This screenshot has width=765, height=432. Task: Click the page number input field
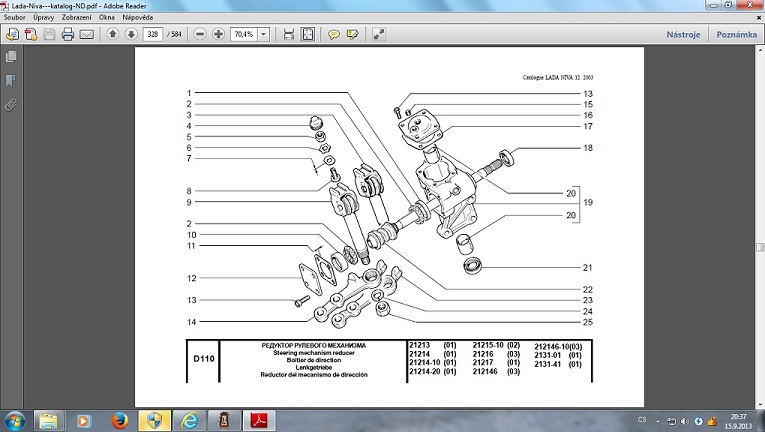(x=153, y=34)
